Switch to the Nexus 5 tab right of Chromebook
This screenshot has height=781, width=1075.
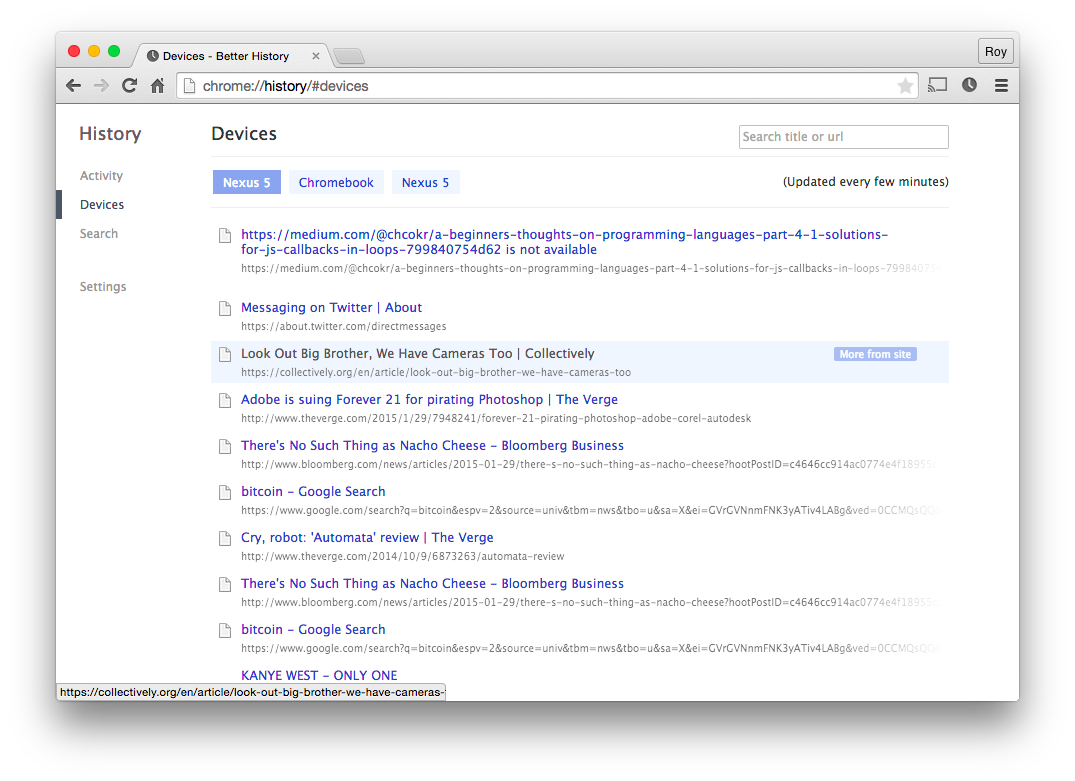click(425, 182)
